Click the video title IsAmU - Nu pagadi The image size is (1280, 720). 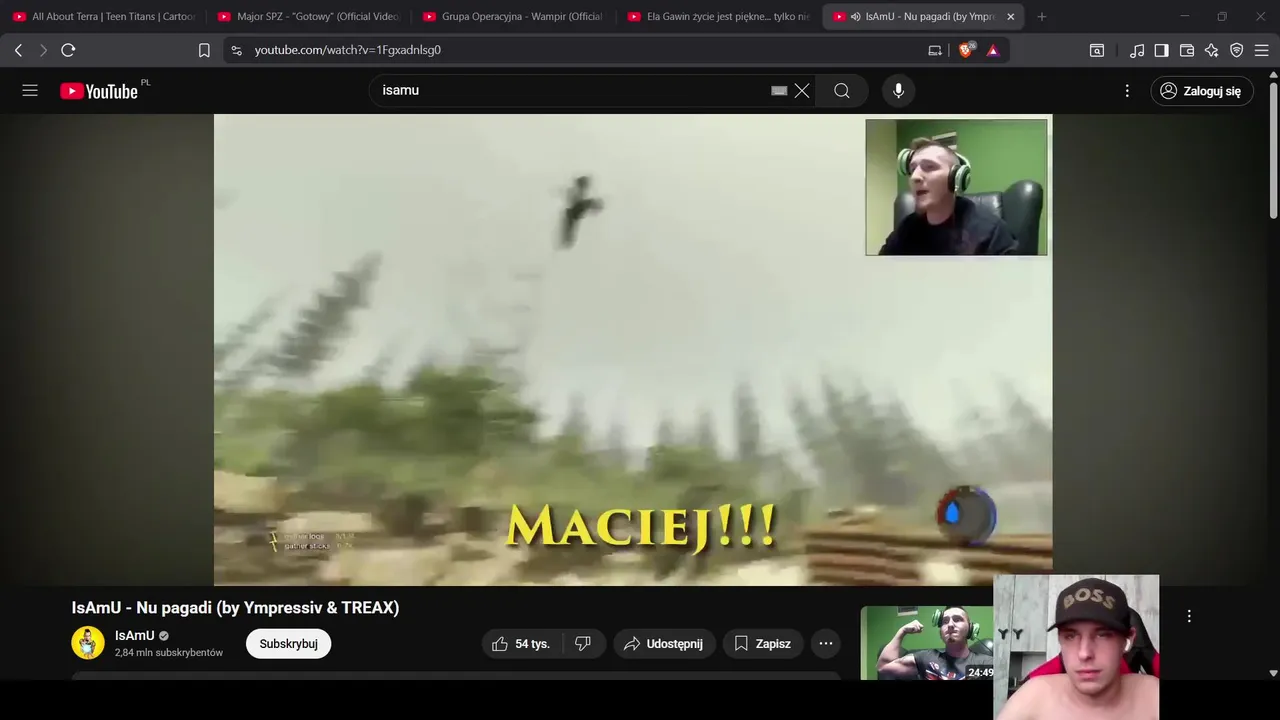tap(235, 608)
